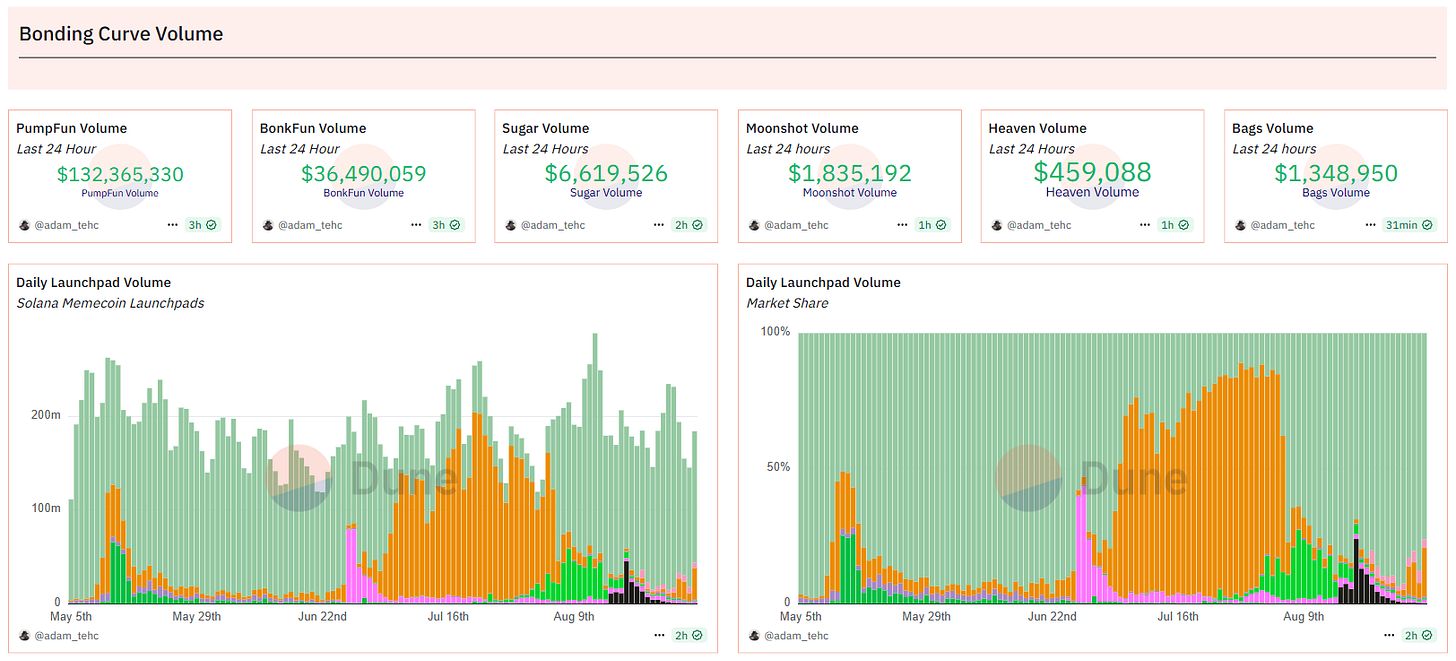Open the three-dot menu on Sugar Volume card
The height and width of the screenshot is (661, 1456).
[x=659, y=225]
